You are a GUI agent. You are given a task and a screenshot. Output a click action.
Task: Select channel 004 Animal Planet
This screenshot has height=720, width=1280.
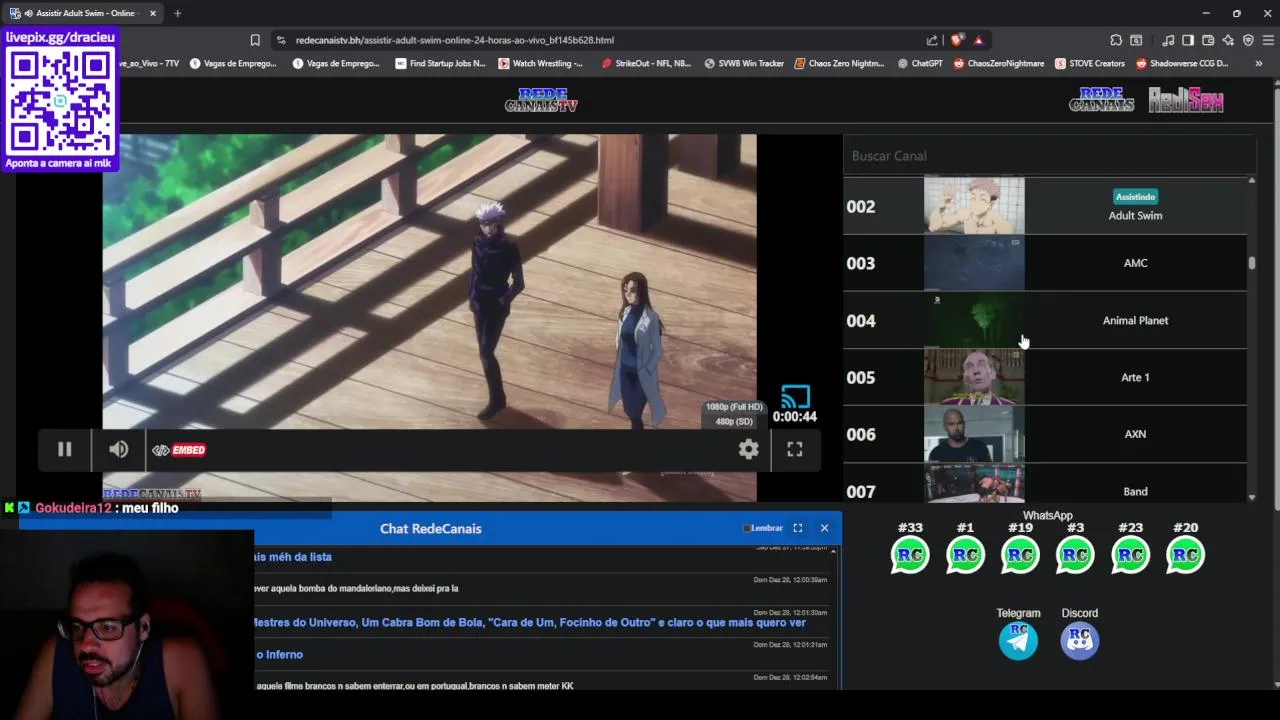pyautogui.click(x=1045, y=320)
